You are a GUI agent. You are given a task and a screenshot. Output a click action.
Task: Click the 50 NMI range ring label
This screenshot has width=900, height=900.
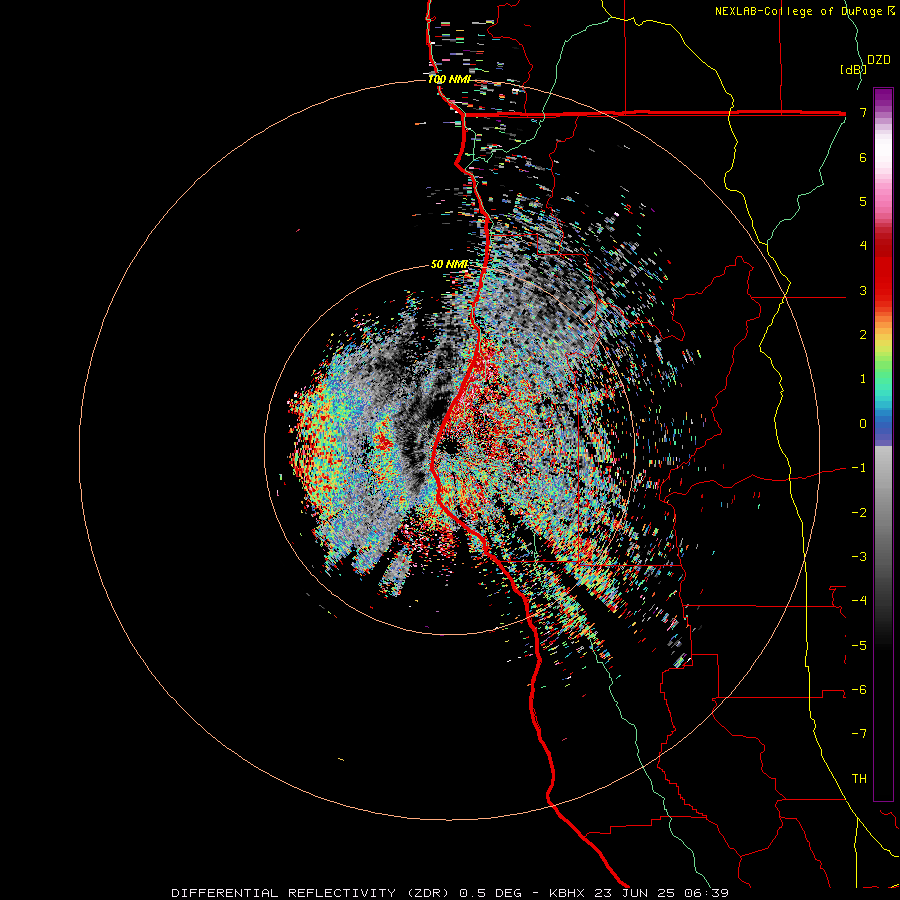(449, 265)
